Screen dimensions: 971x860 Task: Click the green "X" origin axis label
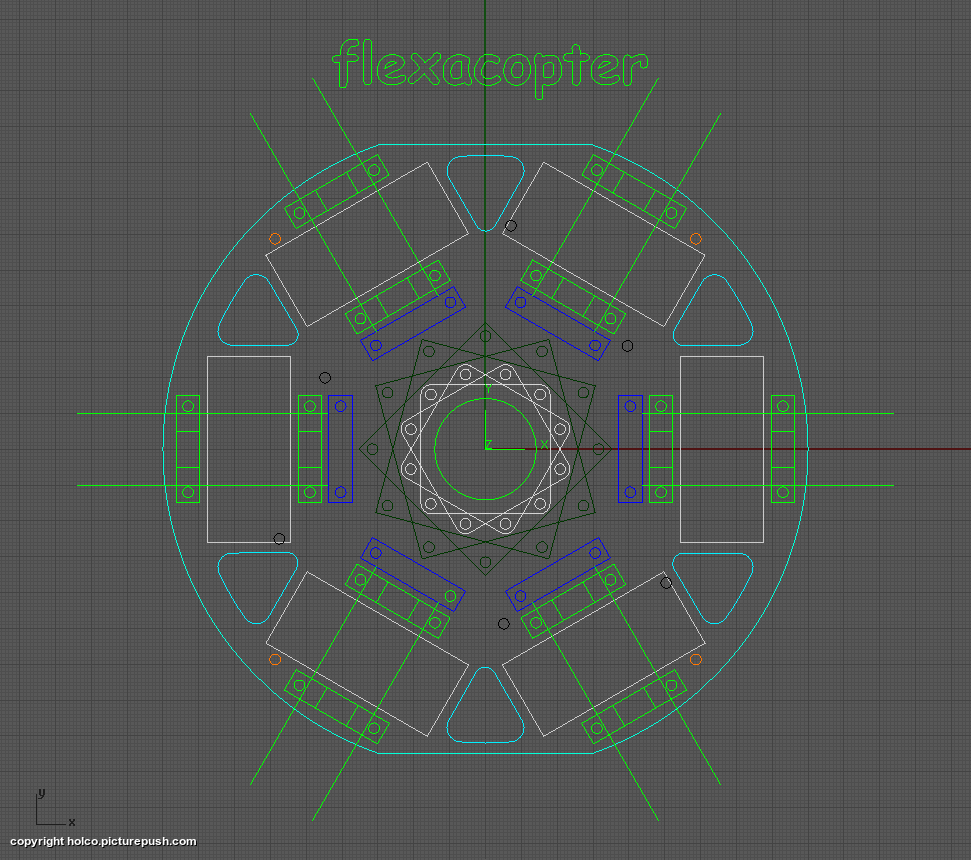coord(544,445)
